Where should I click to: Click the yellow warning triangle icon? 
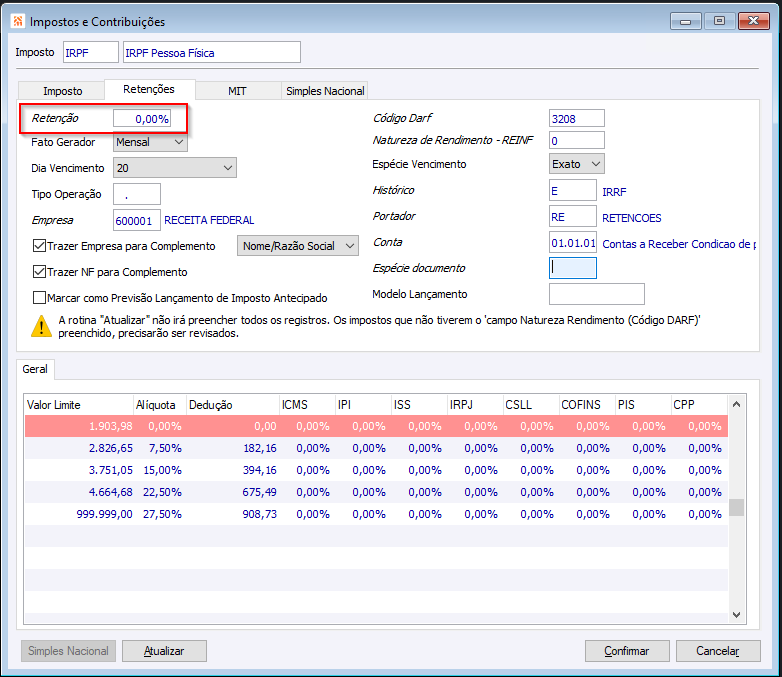tap(41, 326)
